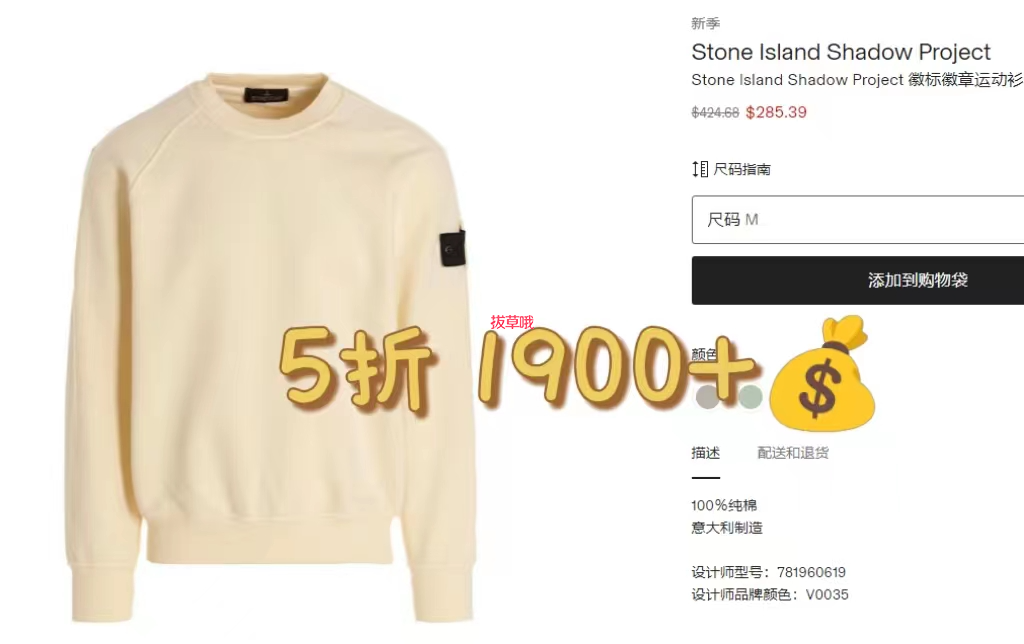This screenshot has height=644, width=1024.
Task: Click the cream sweatshirt product image
Action: (270, 347)
